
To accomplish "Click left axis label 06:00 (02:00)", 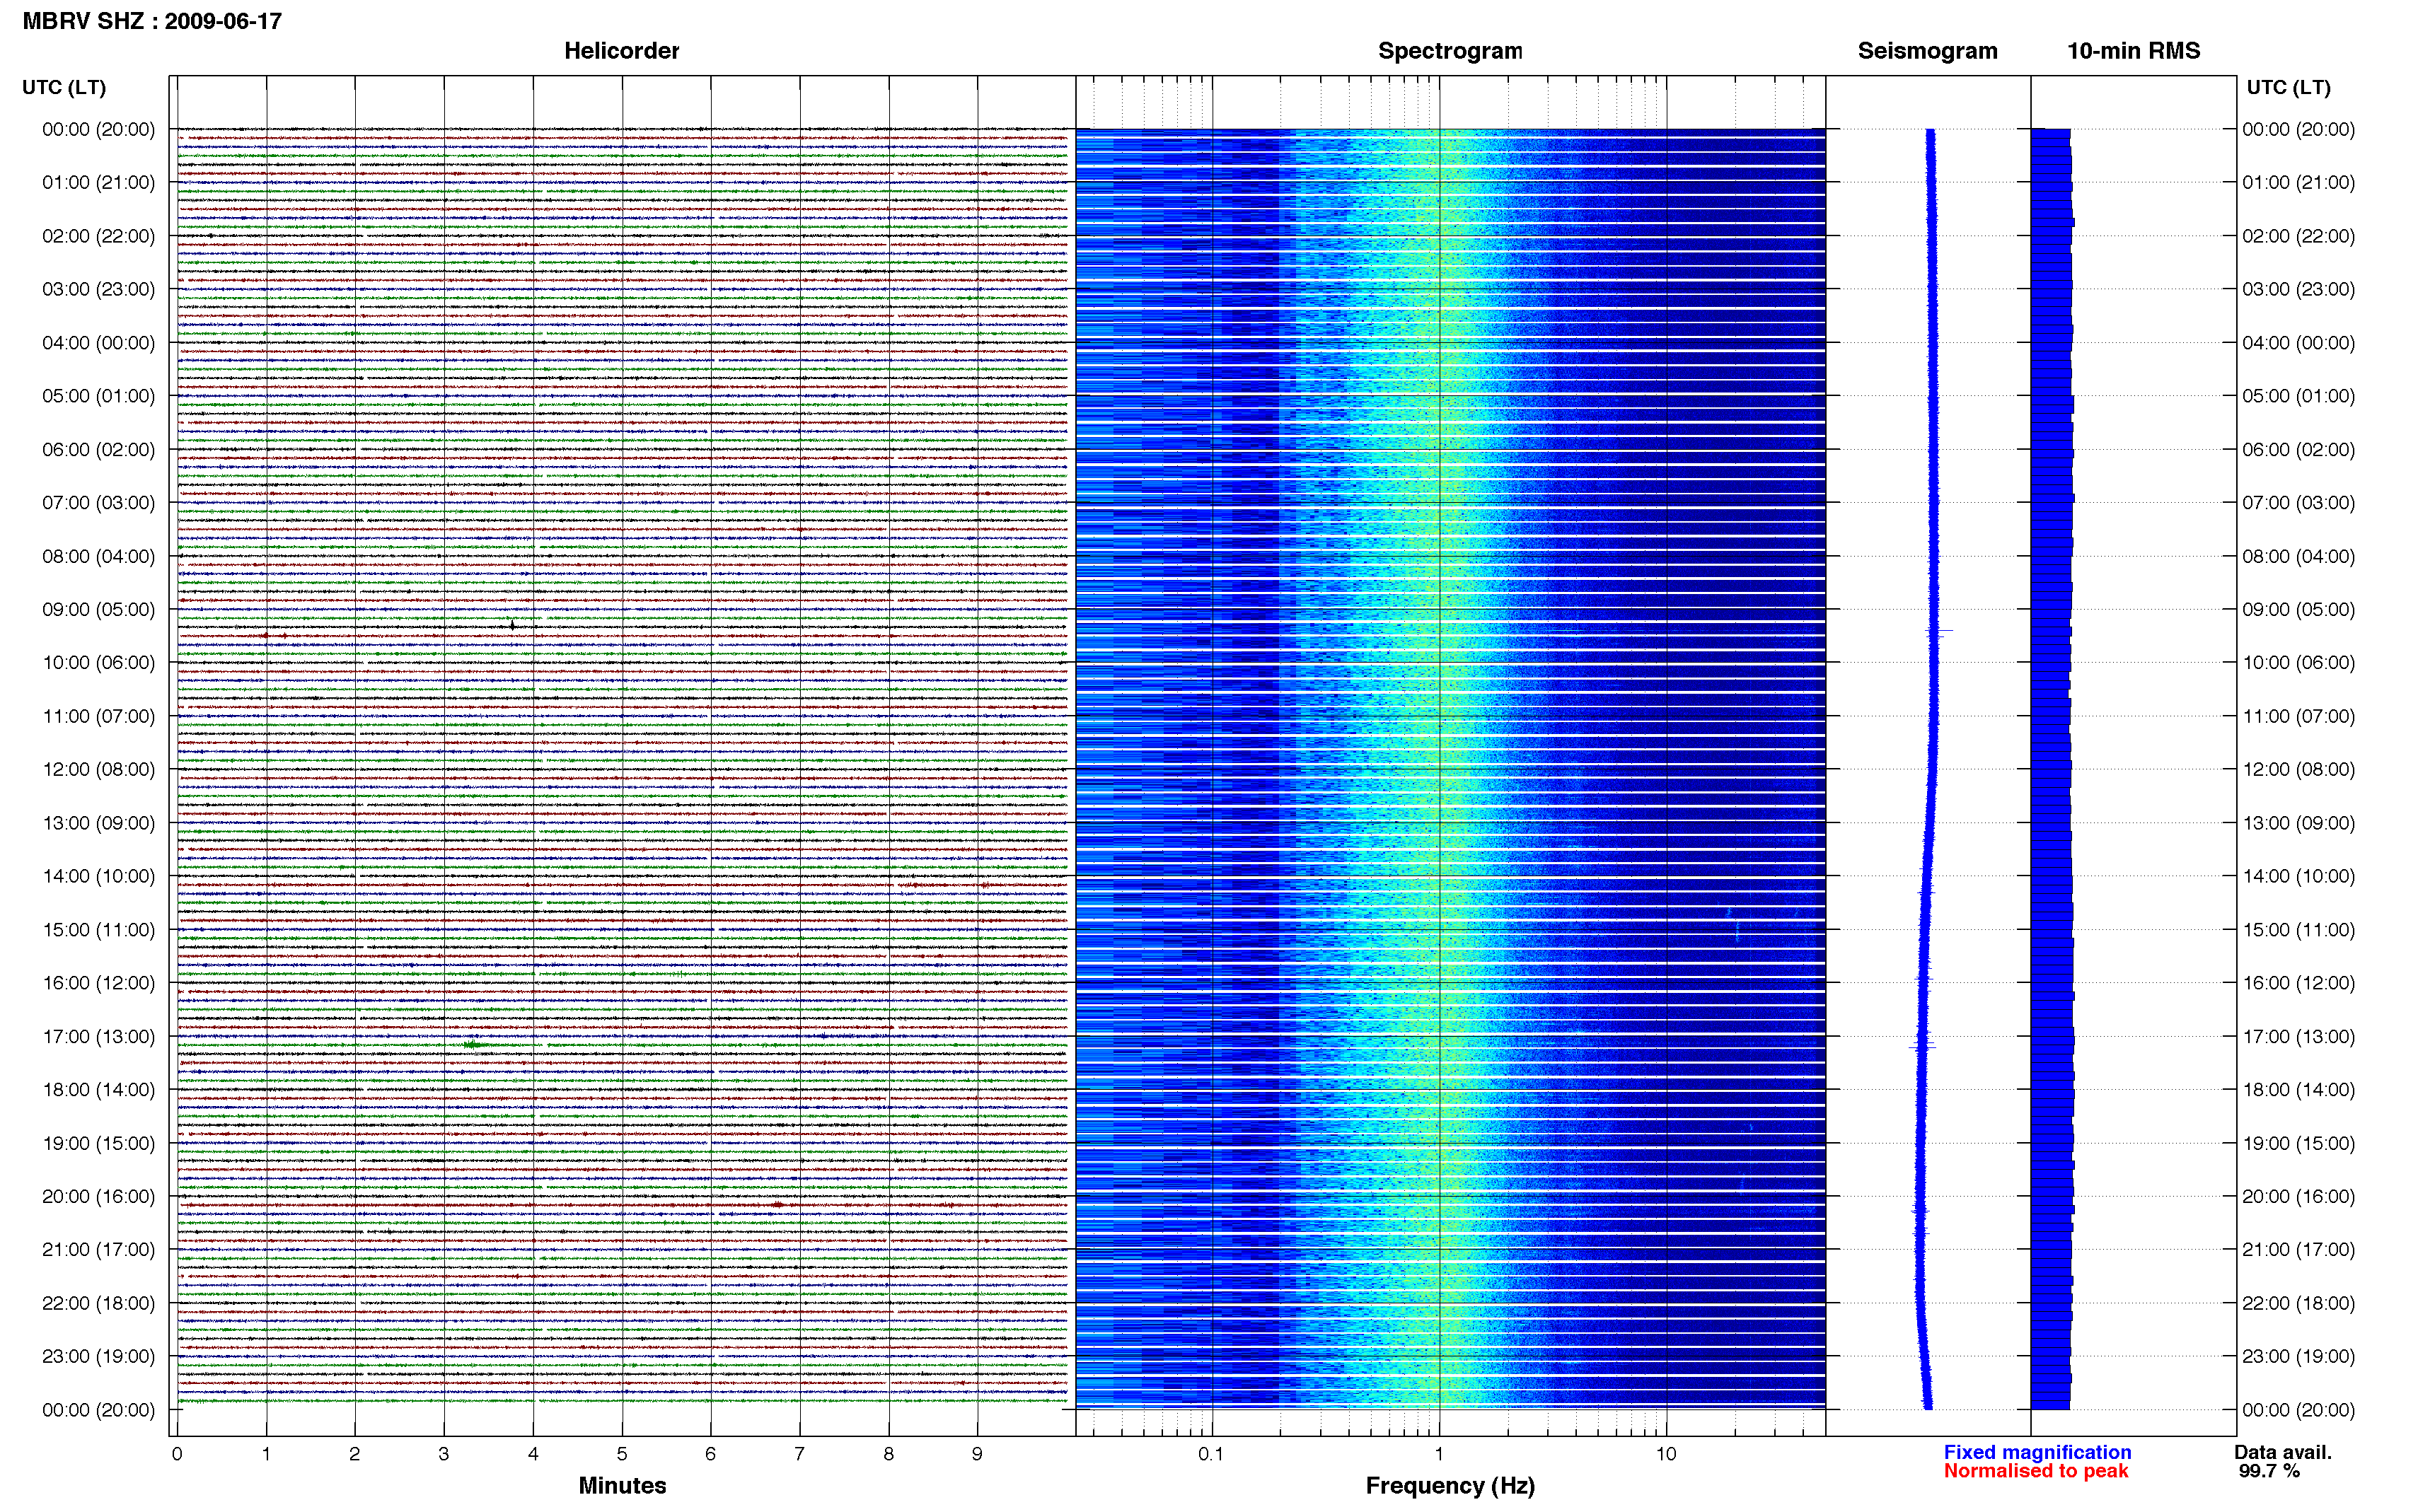I will 99,450.
